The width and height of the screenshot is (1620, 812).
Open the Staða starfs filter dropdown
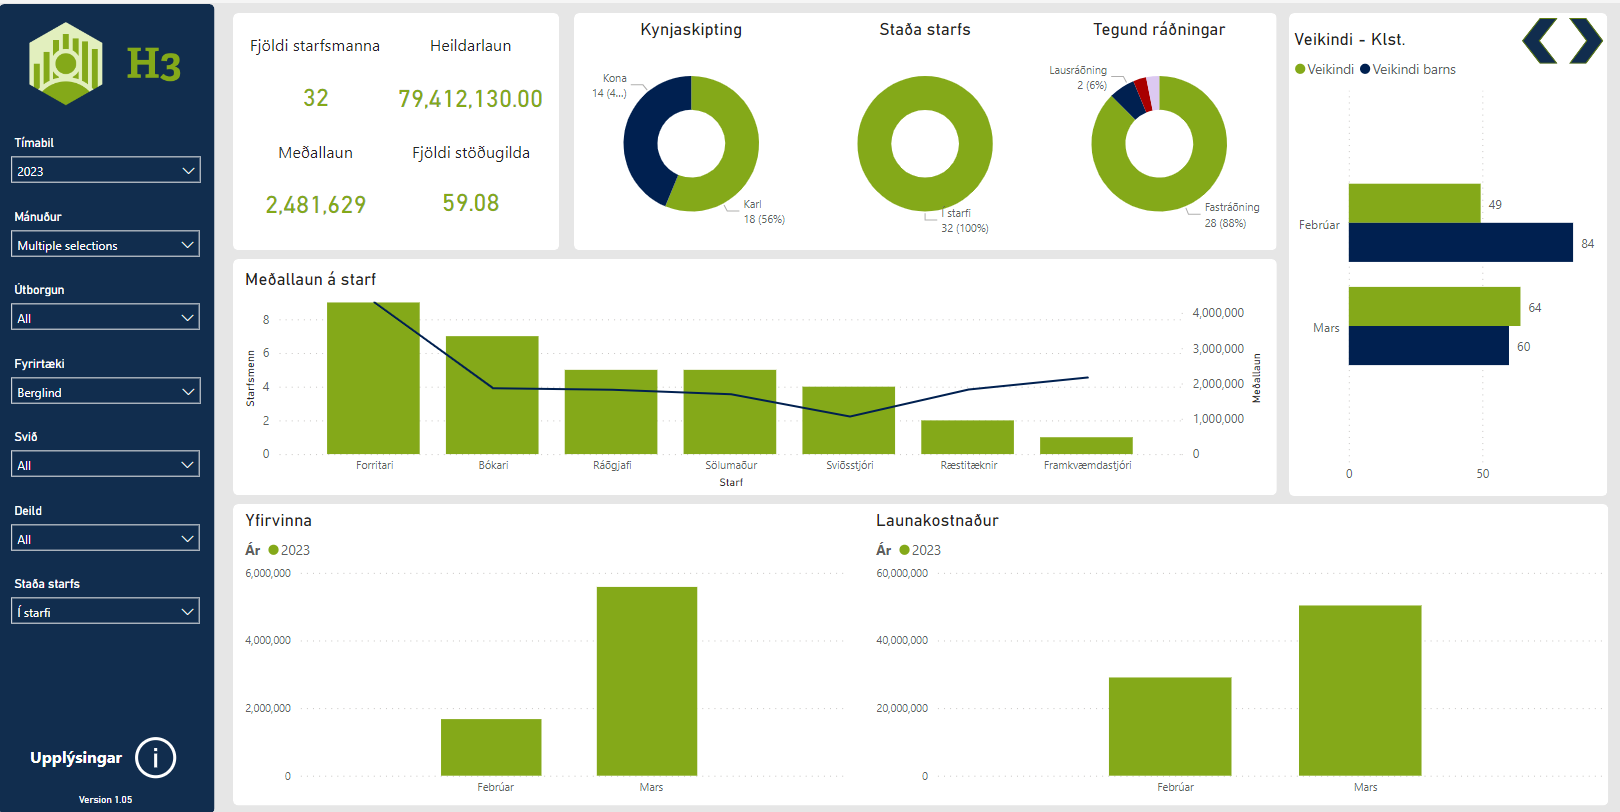coord(106,612)
